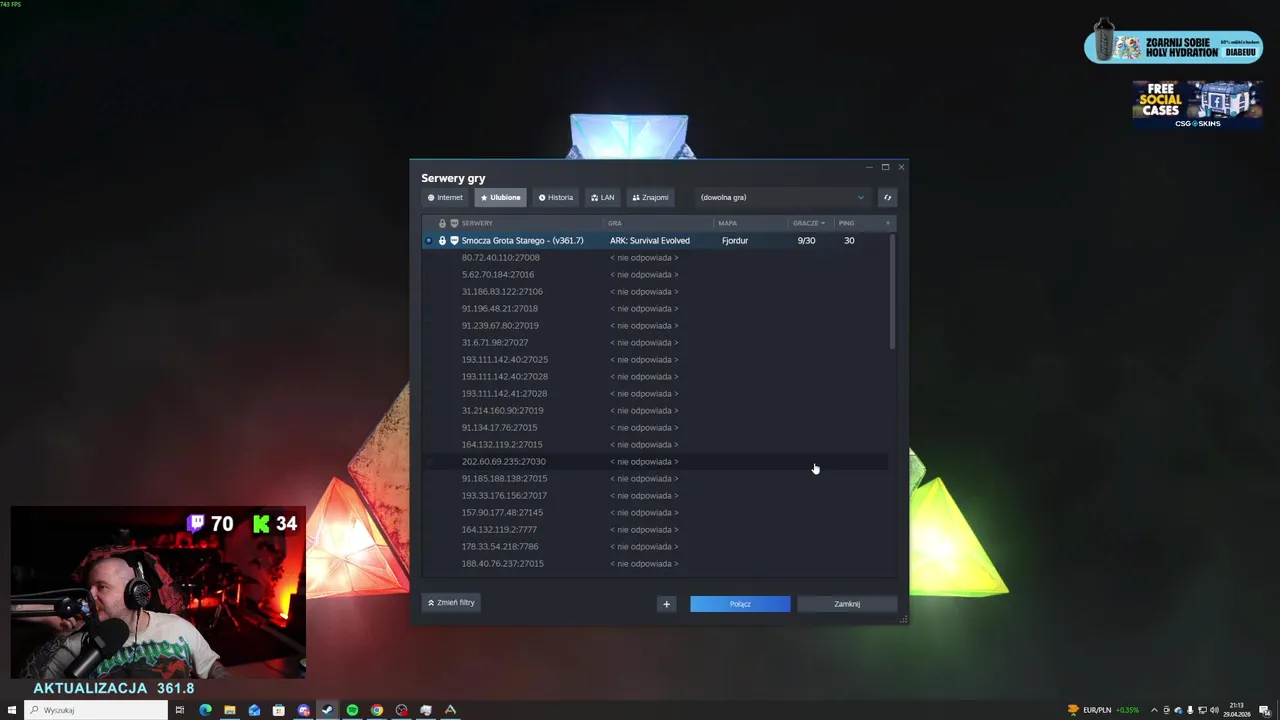1280x720 pixels.
Task: Click the Fjordur map cell
Action: point(735,240)
